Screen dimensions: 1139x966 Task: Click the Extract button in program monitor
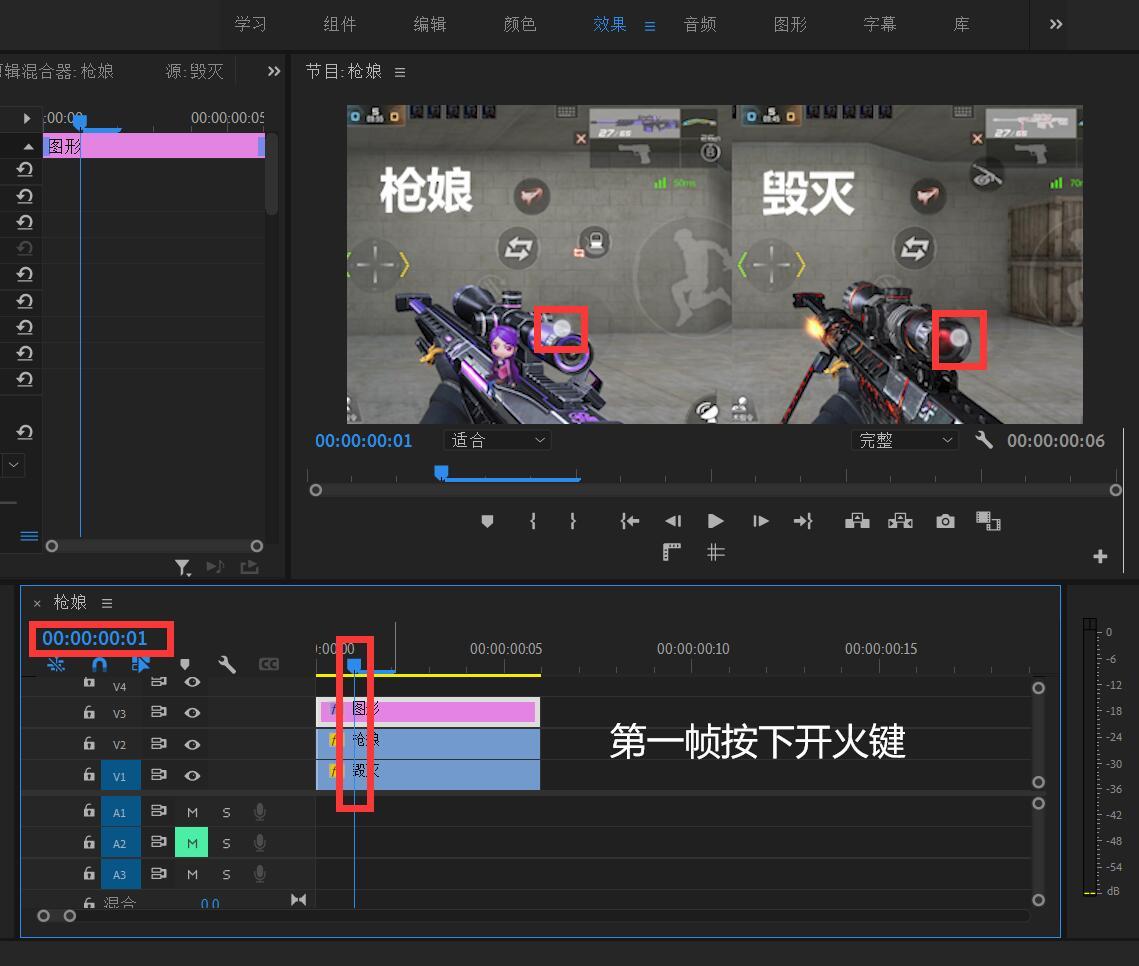[901, 521]
